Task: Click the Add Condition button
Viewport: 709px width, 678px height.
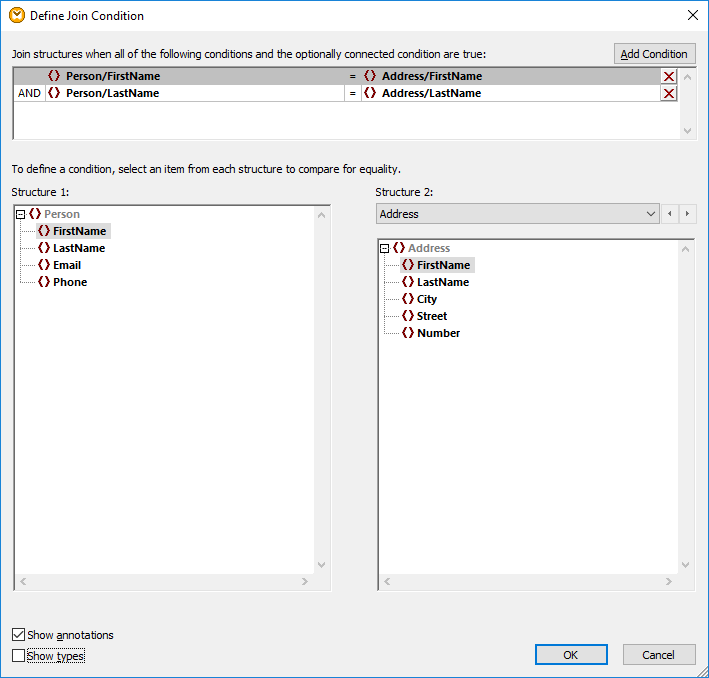Action: [x=654, y=54]
